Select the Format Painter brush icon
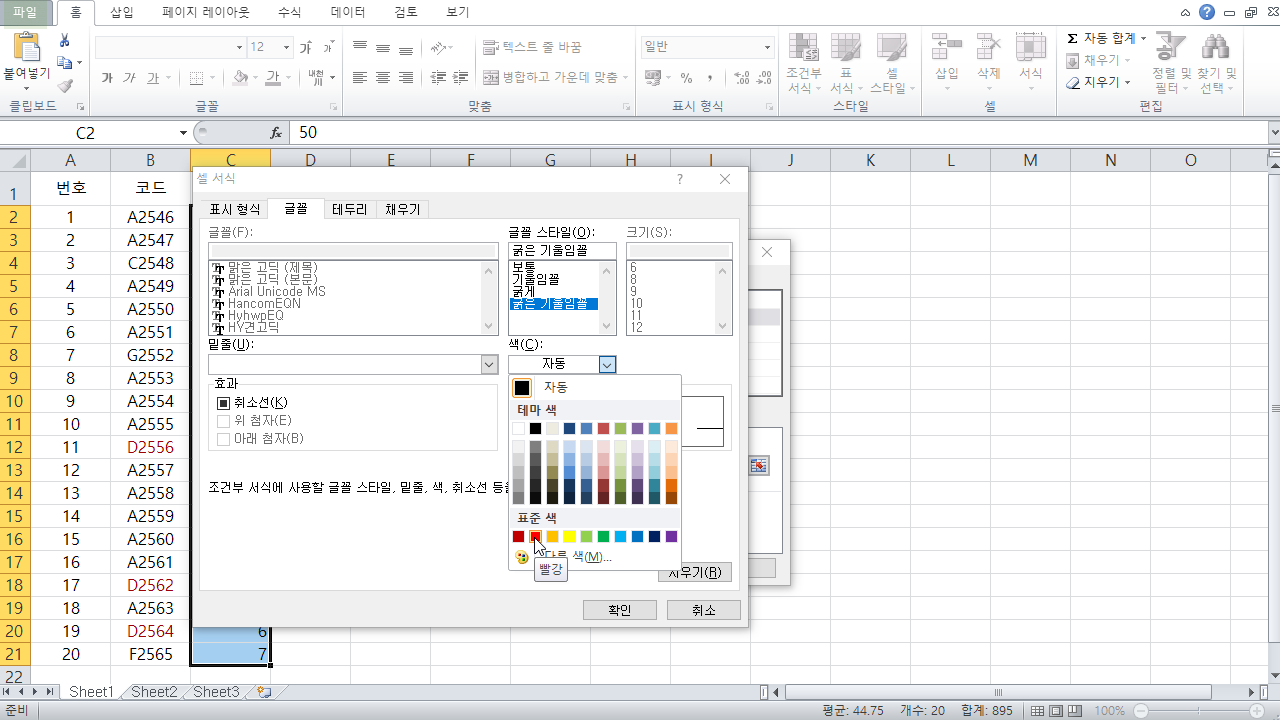 (65, 85)
